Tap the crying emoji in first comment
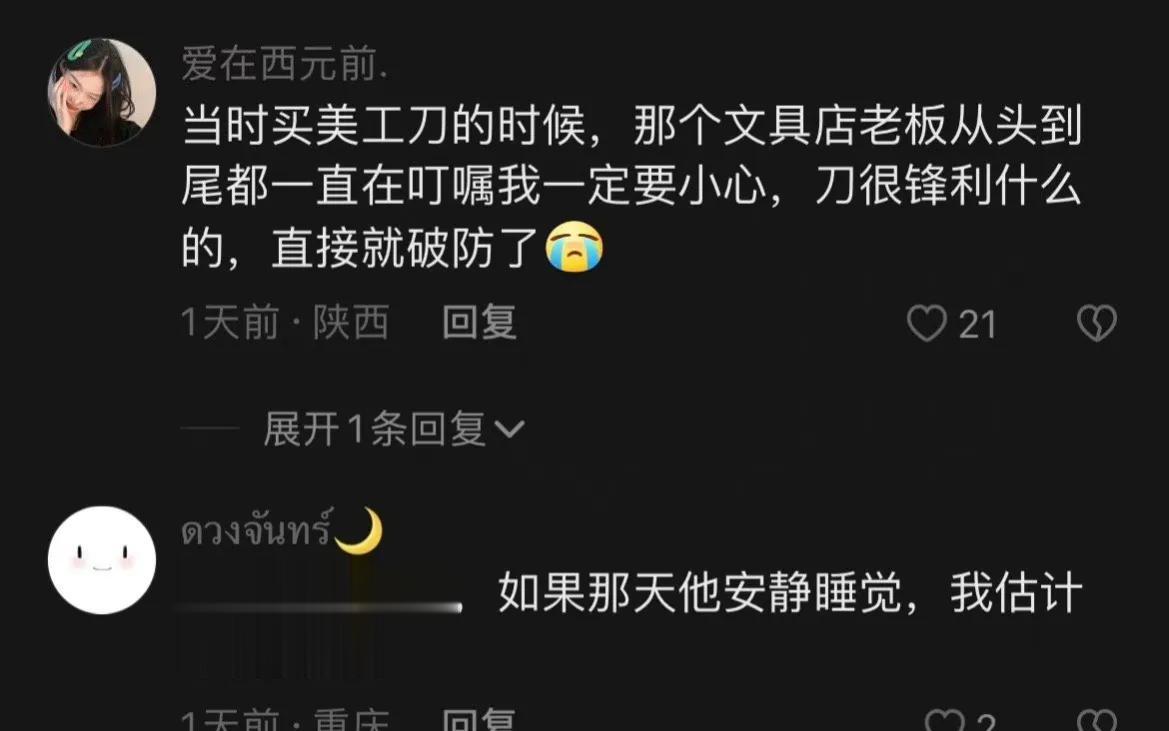This screenshot has height=731, width=1169. coord(574,247)
